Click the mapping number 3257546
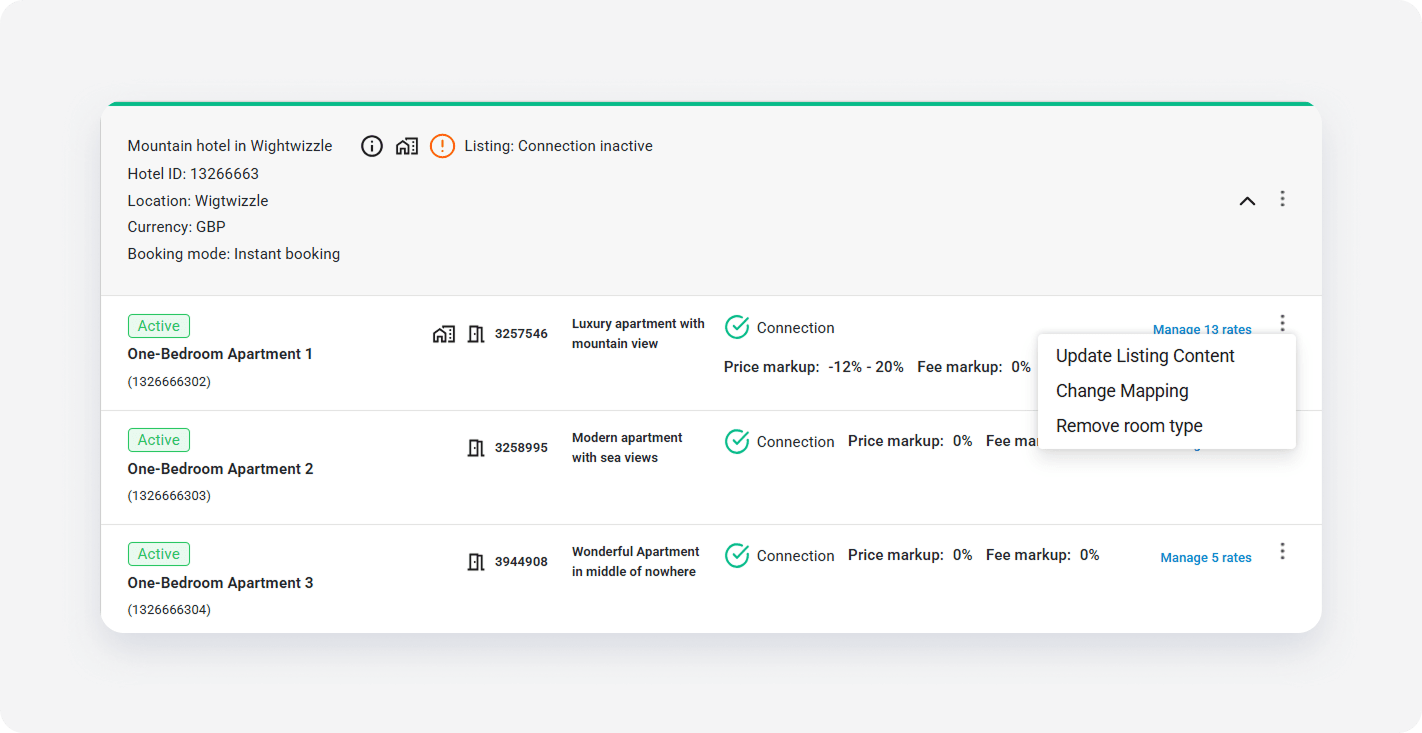Viewport: 1422px width, 733px height. coord(521,334)
